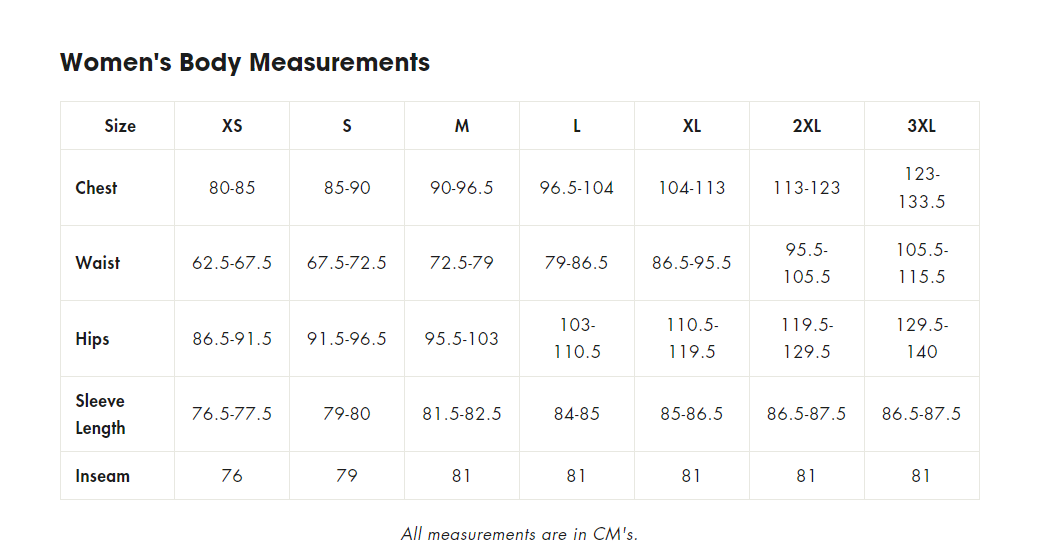Viewport: 1050px width, 560px height.
Task: Click the Women's Body Measurements heading
Action: point(245,62)
